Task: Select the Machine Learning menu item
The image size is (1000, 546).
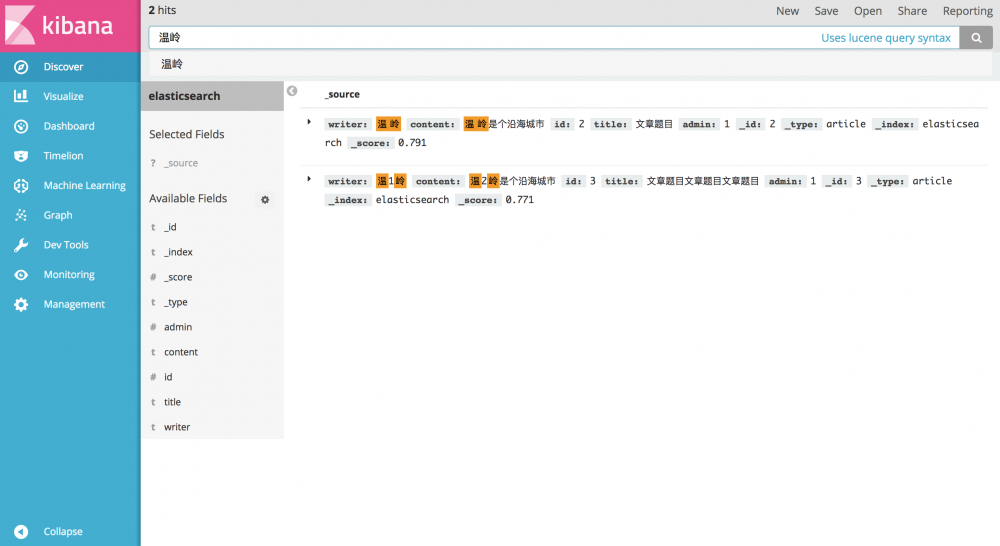Action: (84, 186)
